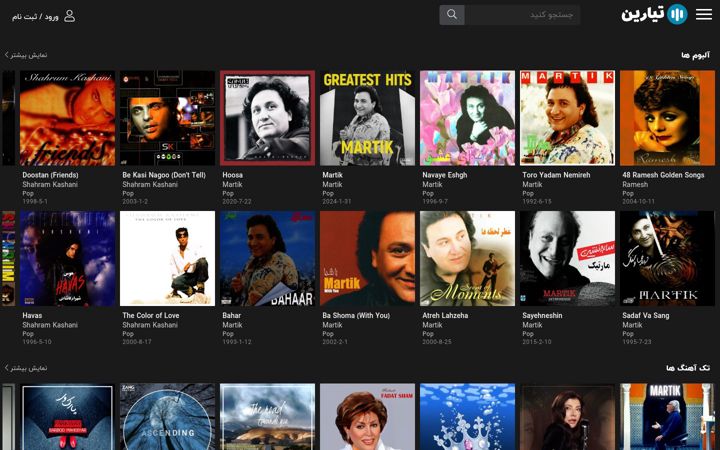Click the Sadaf Va Sang title
720x450 pixels.
point(646,315)
